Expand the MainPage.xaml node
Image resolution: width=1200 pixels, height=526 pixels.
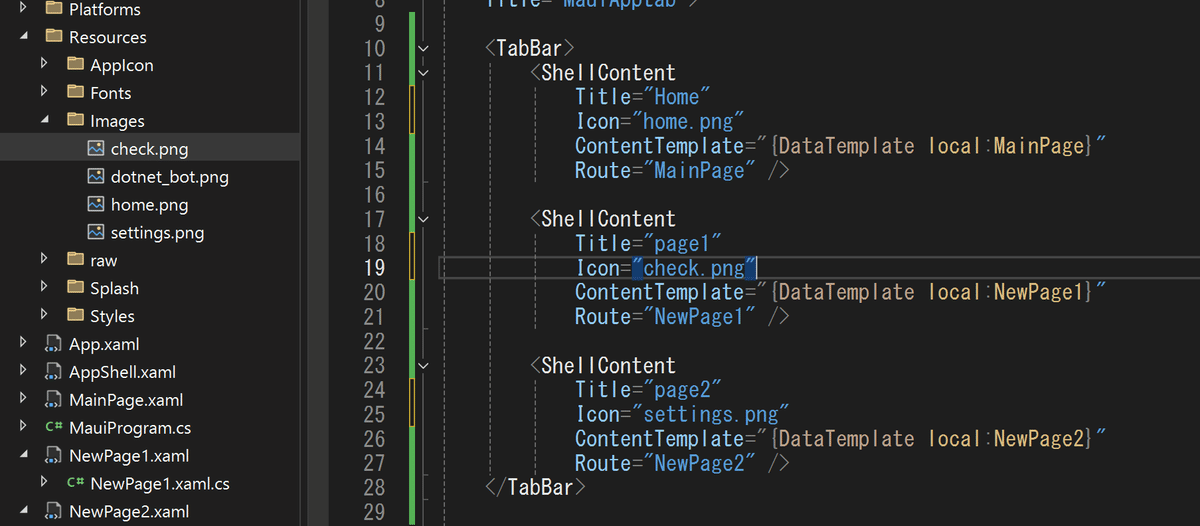(x=23, y=399)
